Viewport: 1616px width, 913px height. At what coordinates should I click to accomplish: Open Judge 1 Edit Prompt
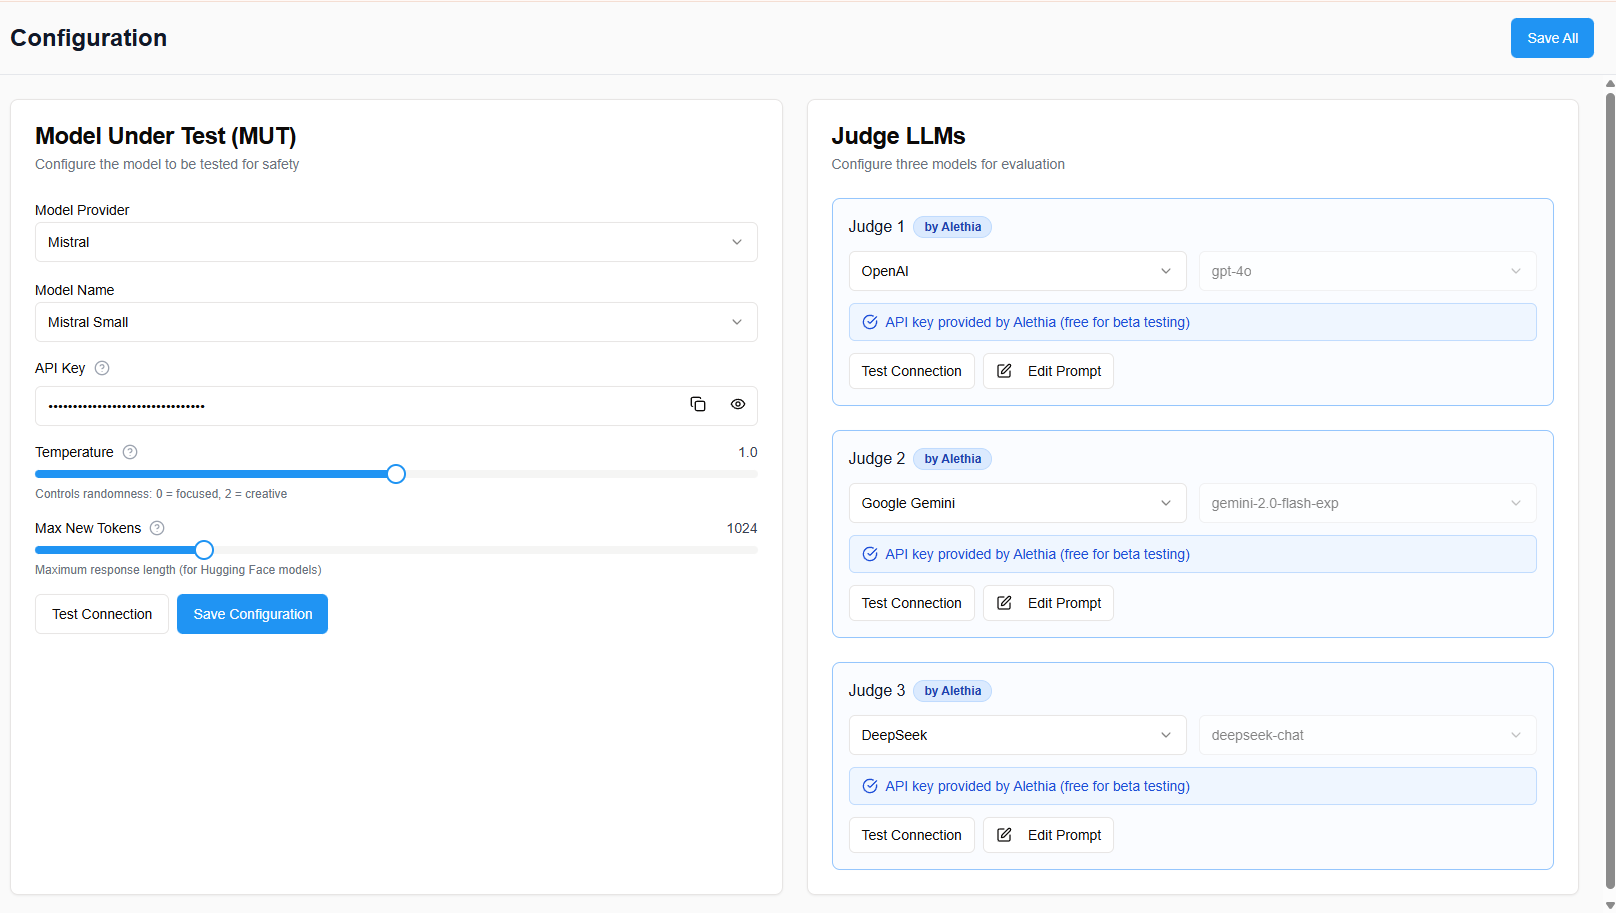(1048, 371)
